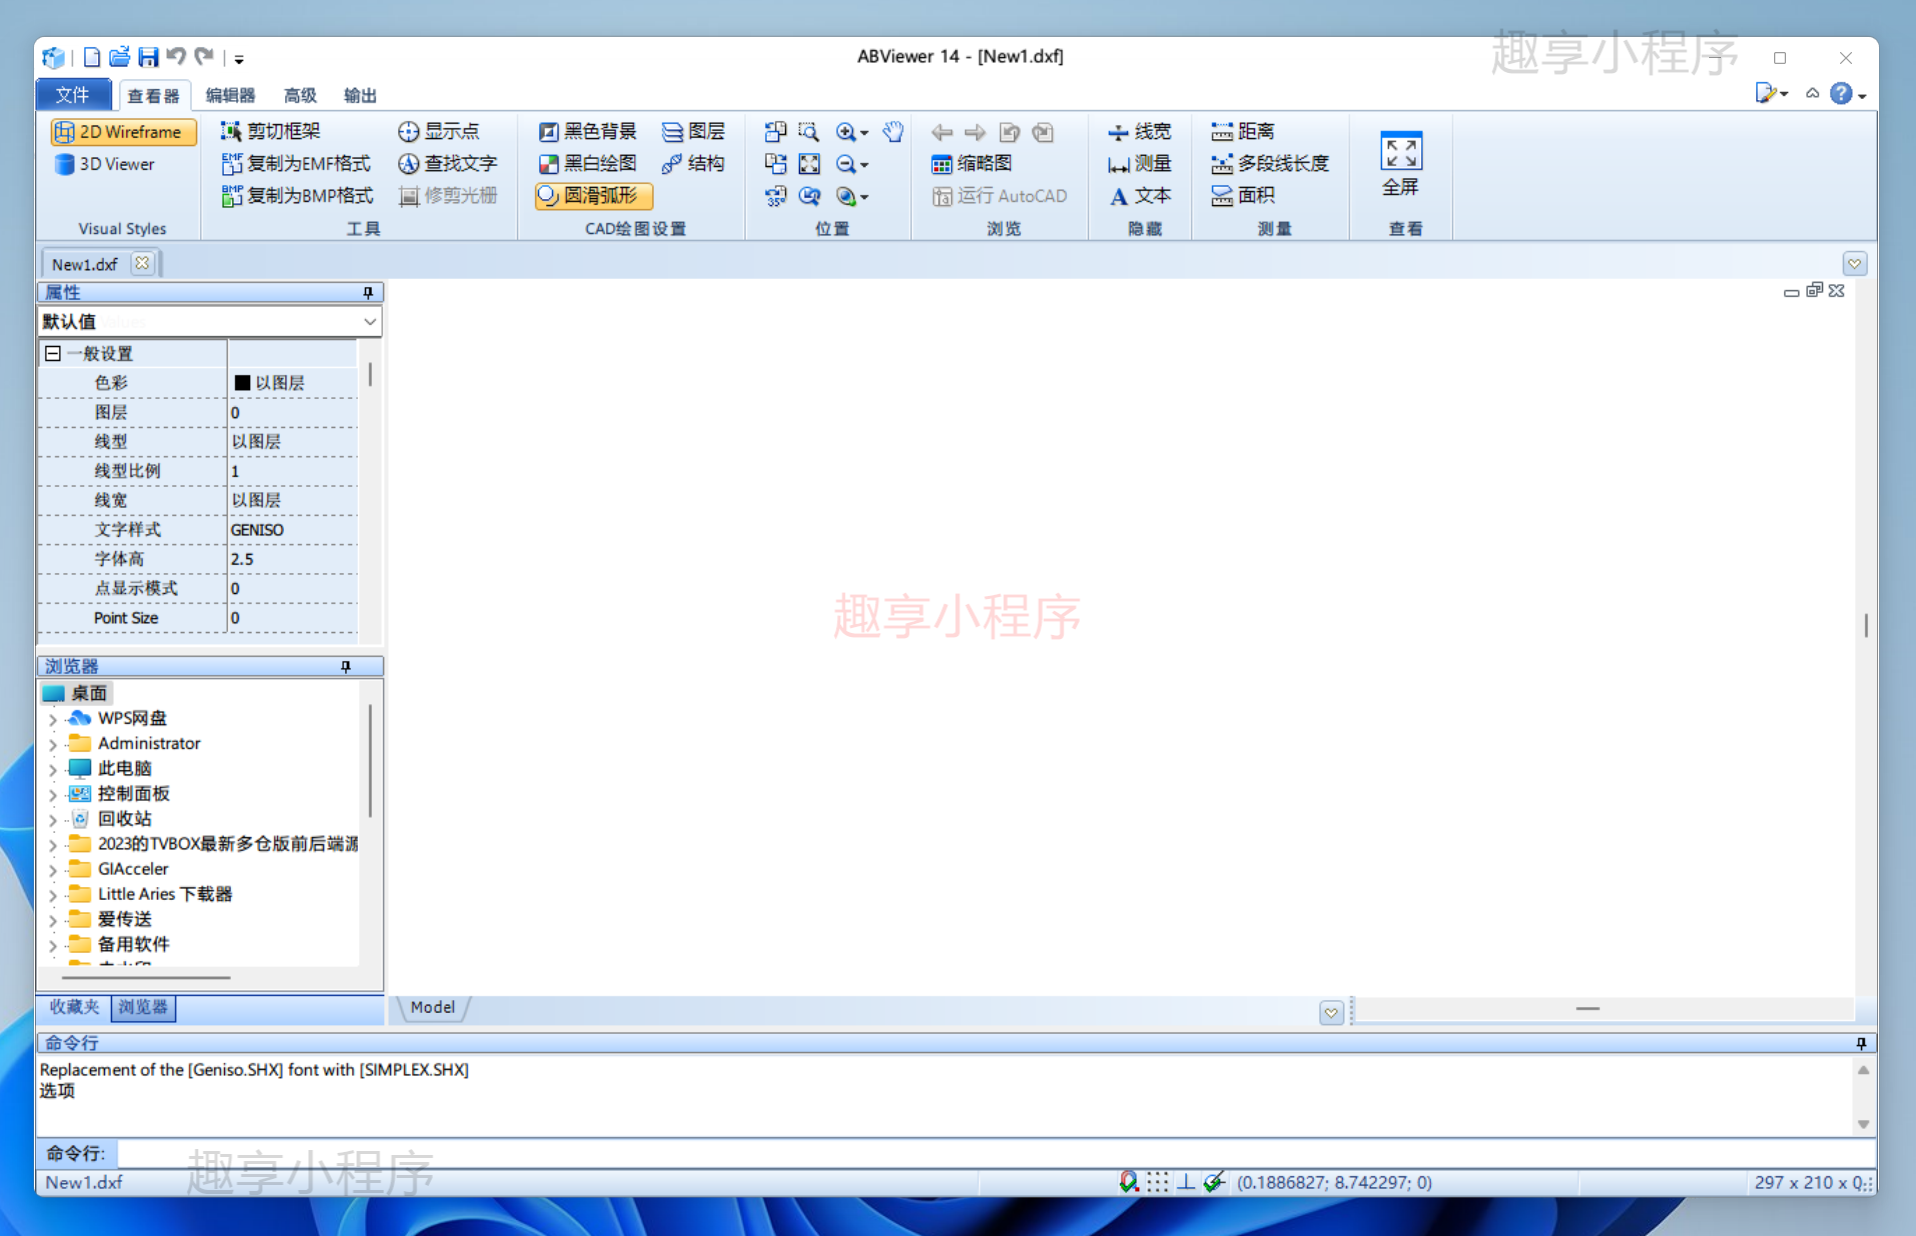Choose 复制为EMF格式 copy tool
This screenshot has height=1236, width=1916.
[x=296, y=163]
